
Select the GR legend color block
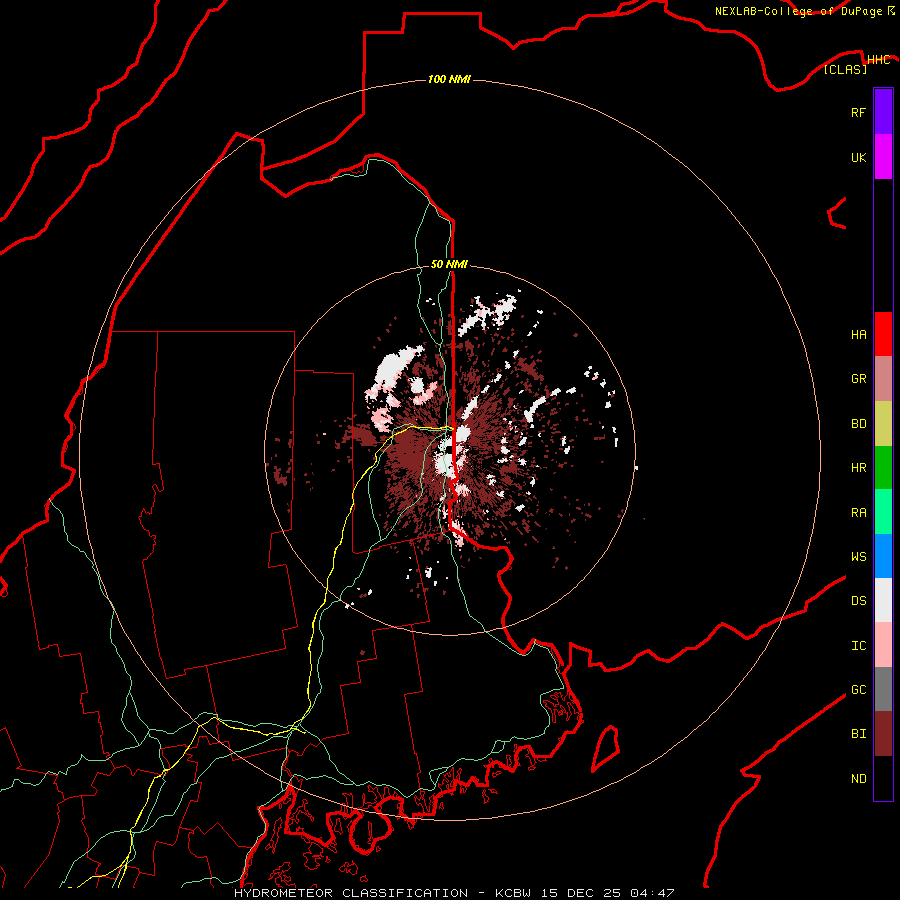[883, 378]
